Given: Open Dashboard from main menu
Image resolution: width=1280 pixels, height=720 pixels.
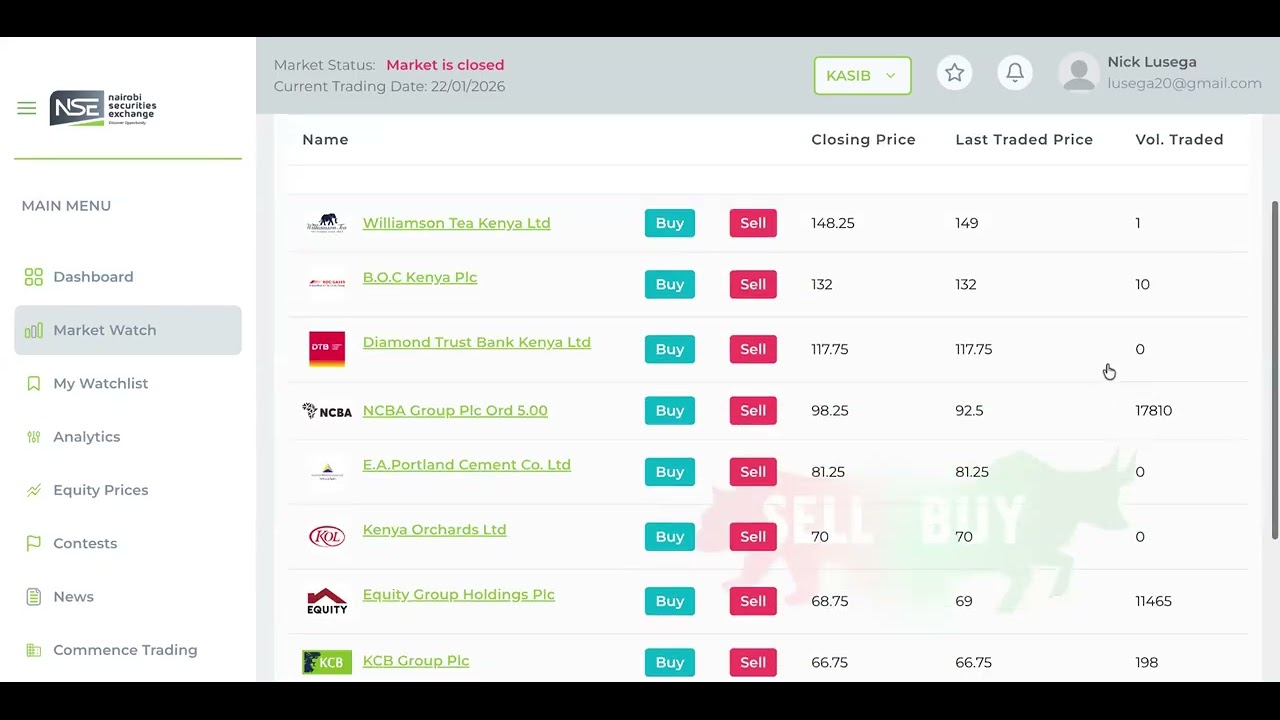Looking at the screenshot, I should tap(93, 277).
